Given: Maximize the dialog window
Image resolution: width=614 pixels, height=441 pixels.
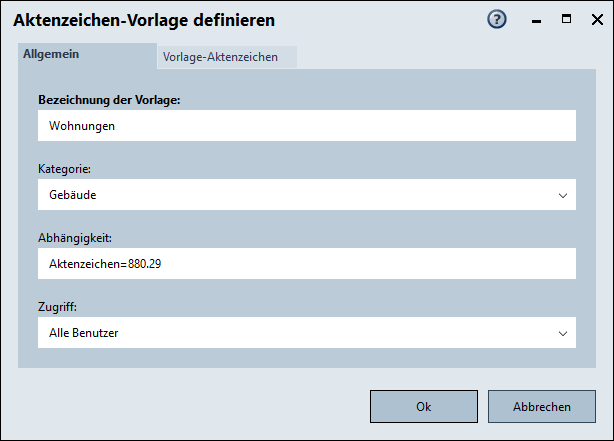Looking at the screenshot, I should tap(566, 19).
